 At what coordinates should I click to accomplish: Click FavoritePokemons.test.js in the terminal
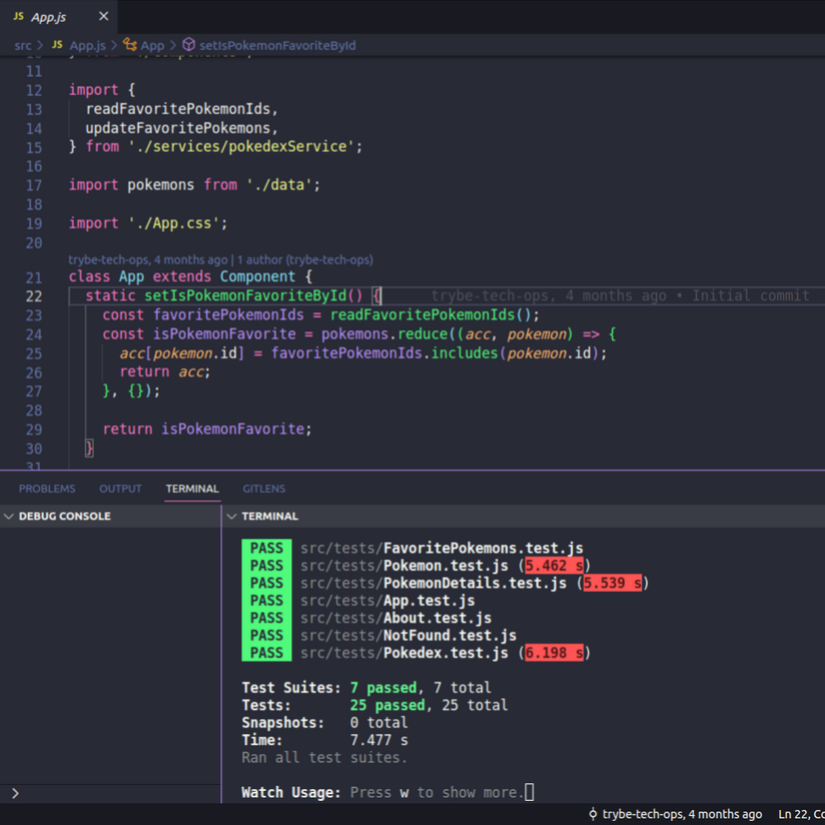tap(483, 548)
